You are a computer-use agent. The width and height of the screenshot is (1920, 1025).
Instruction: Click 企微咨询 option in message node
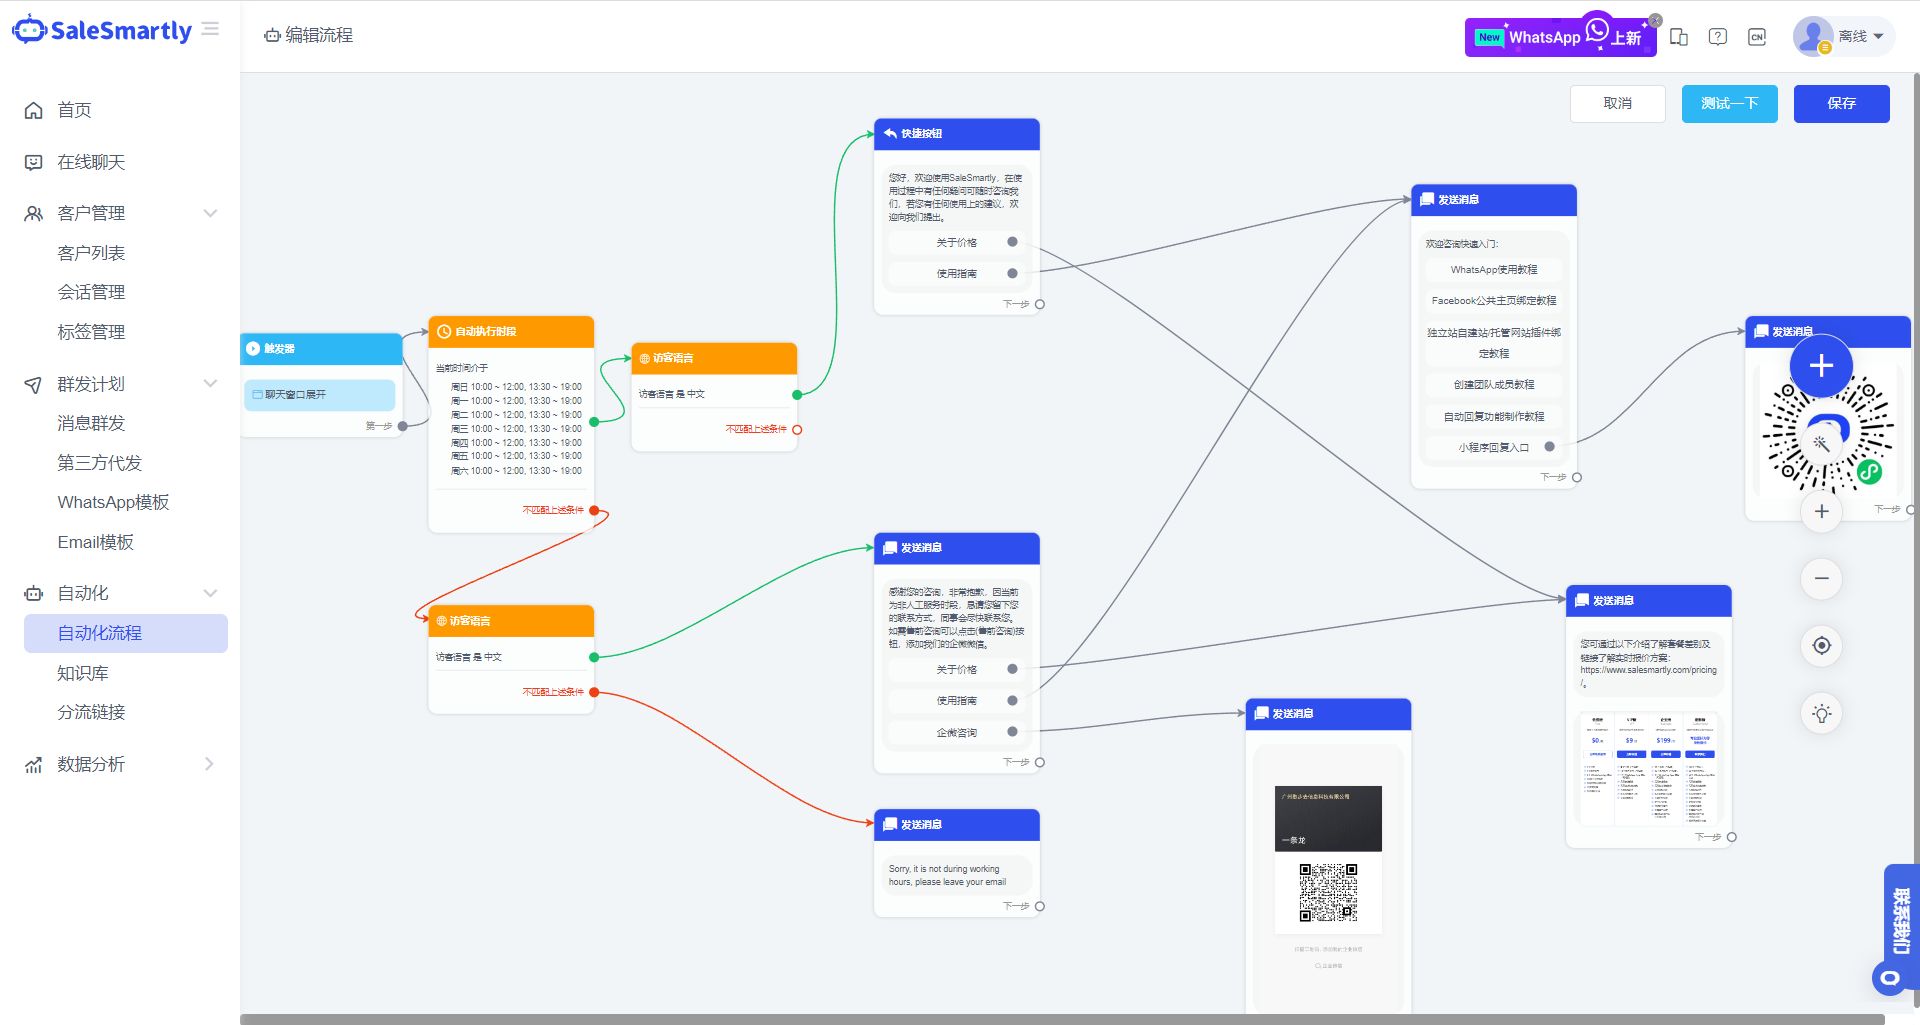point(956,733)
